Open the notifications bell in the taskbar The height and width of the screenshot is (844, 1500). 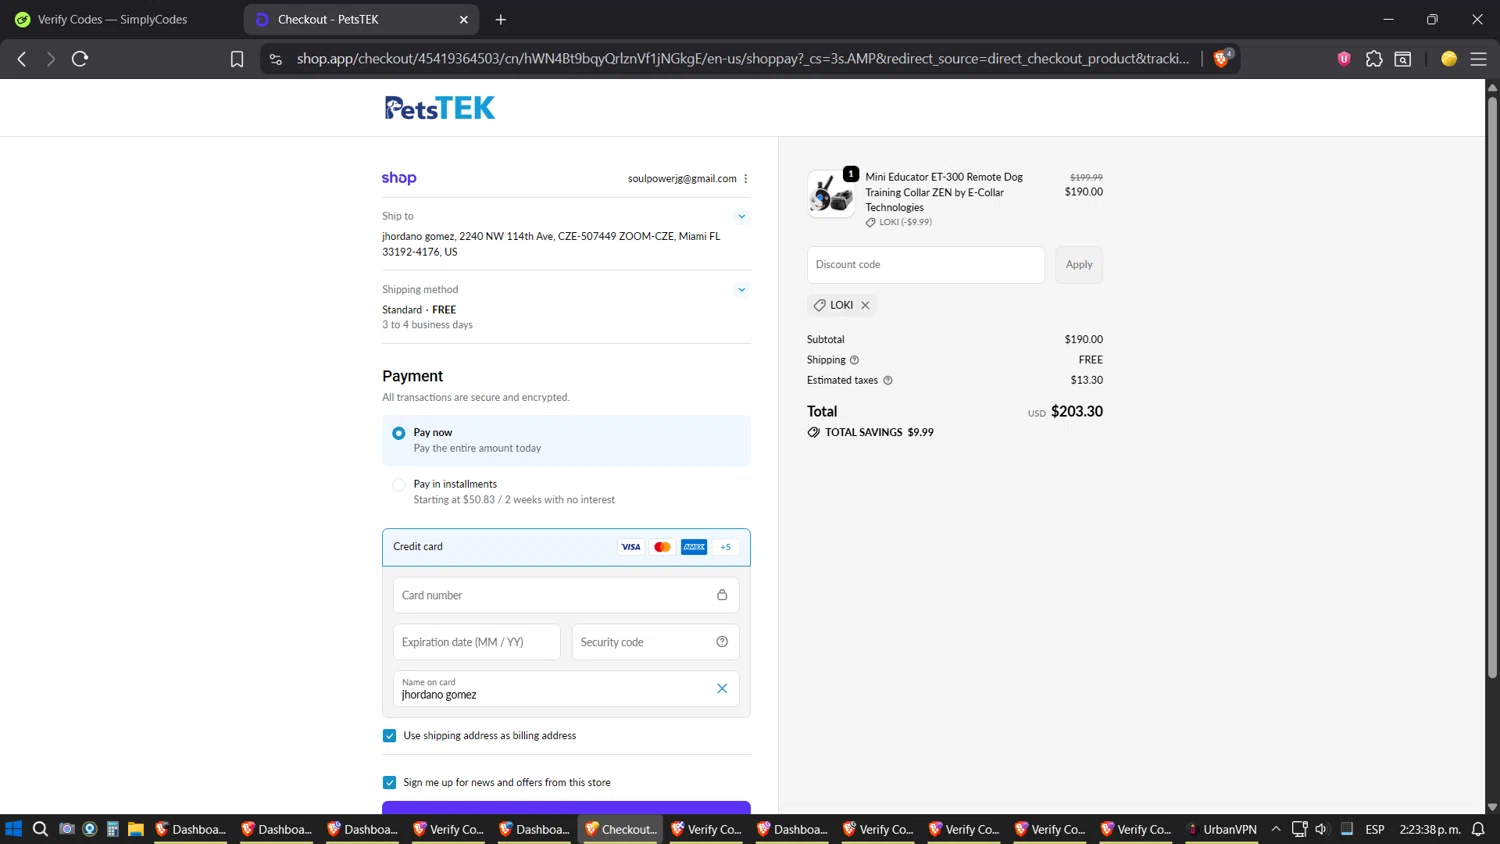1478,829
